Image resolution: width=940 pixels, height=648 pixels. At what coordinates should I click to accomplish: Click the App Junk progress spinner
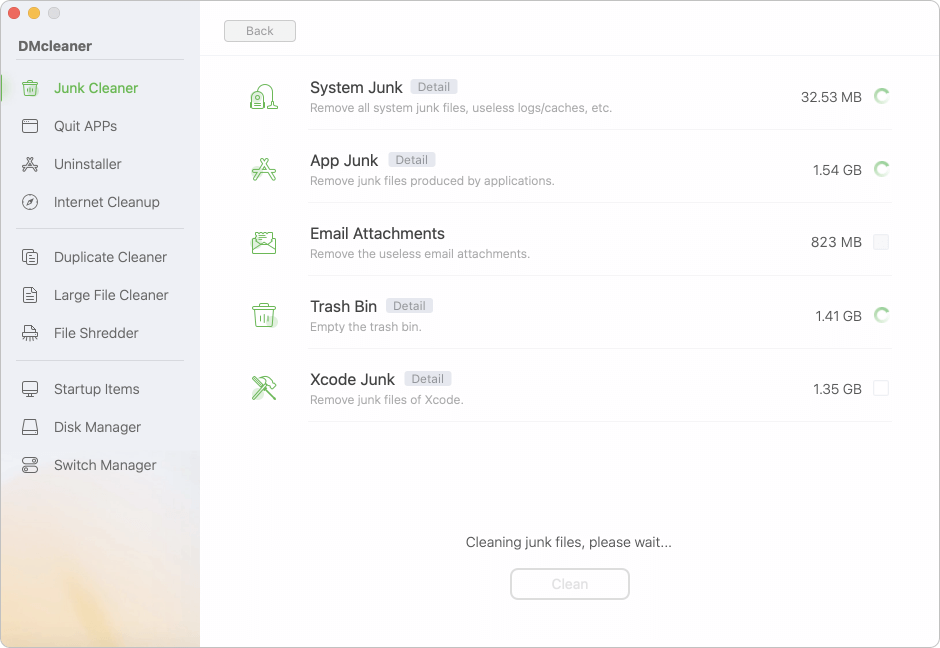(x=881, y=169)
